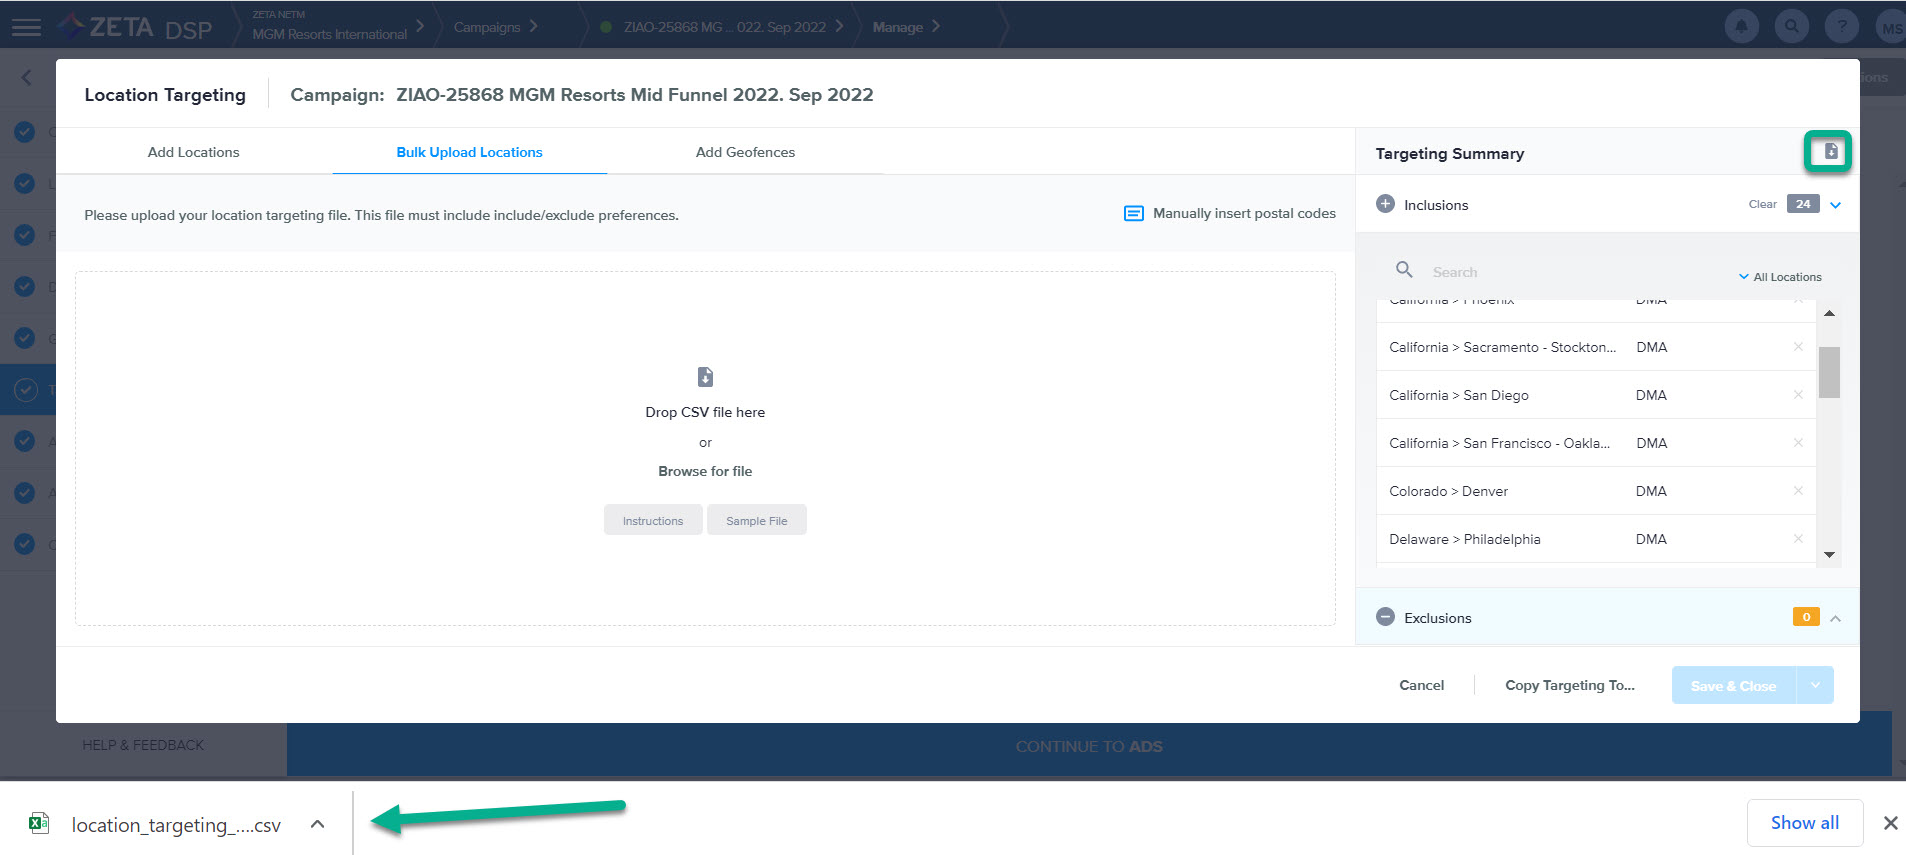Screen dimensions: 1906x855
Task: Click the Search field in Targeting Summary
Action: click(x=1570, y=272)
